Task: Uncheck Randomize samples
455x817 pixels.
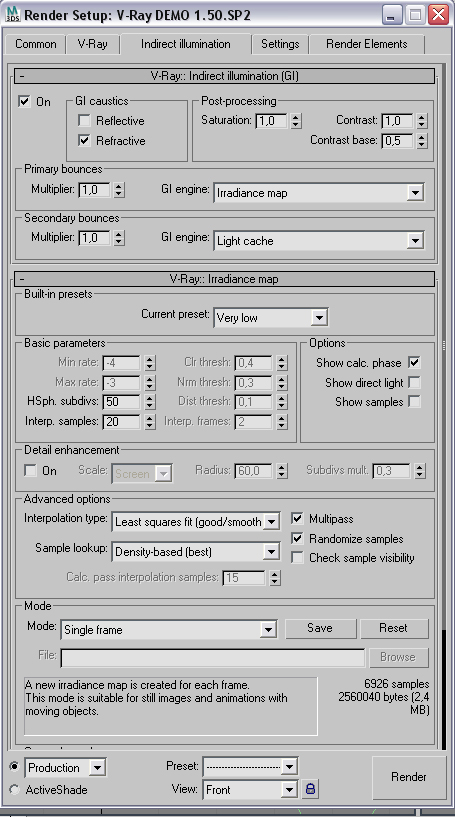Action: pyautogui.click(x=297, y=538)
